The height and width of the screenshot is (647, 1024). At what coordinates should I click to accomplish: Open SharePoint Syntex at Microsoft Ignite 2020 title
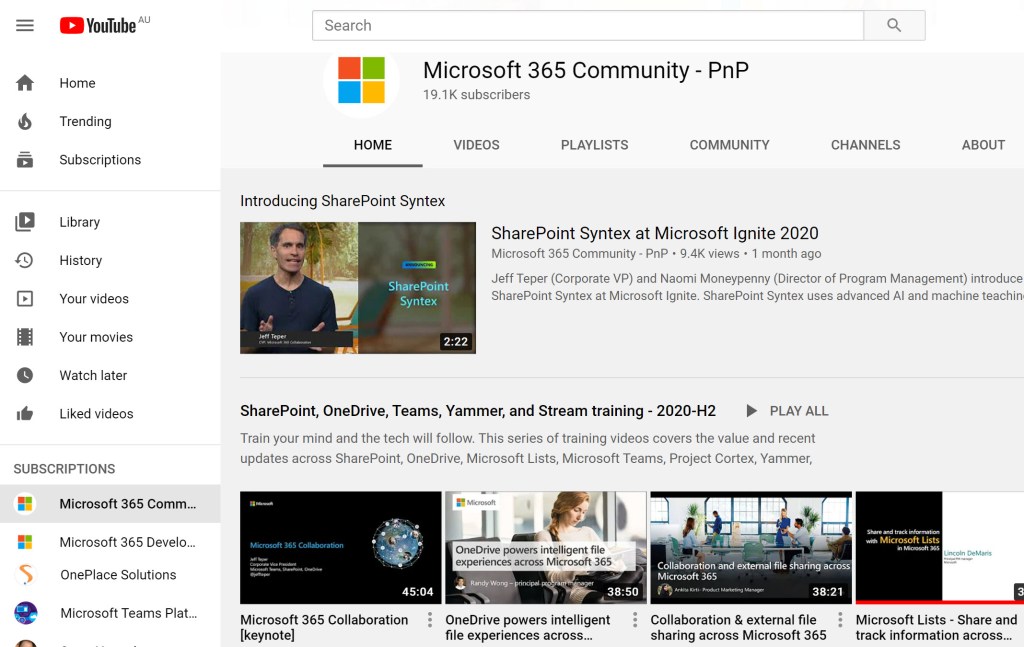(x=654, y=233)
